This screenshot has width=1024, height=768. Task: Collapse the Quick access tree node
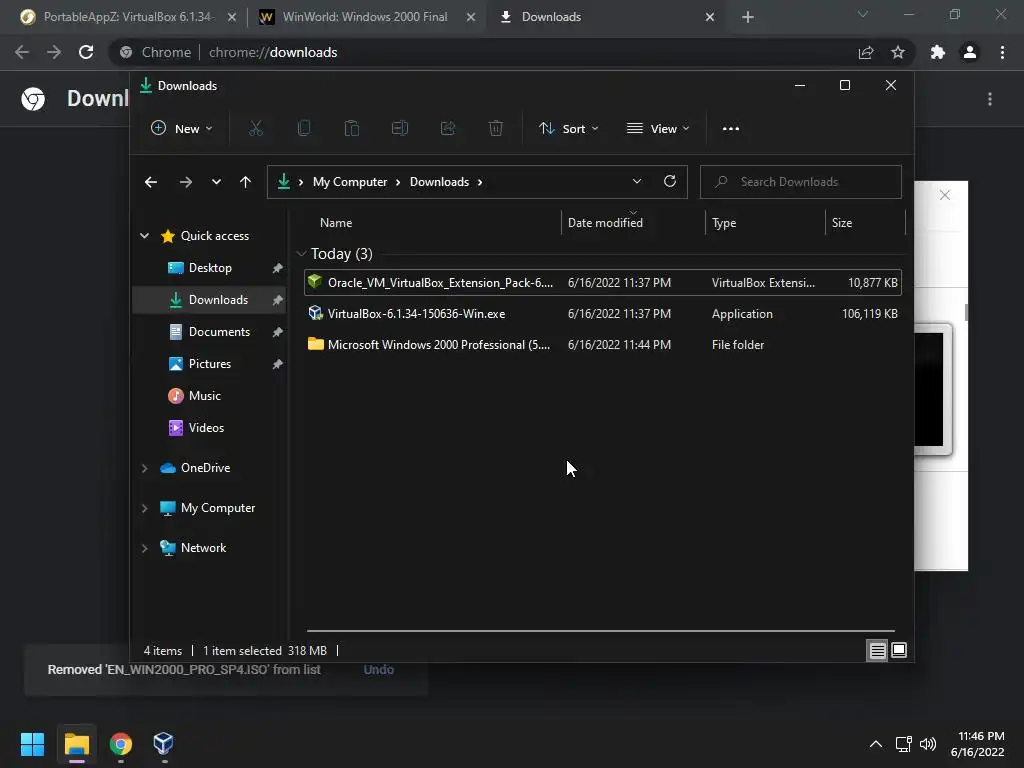[144, 236]
